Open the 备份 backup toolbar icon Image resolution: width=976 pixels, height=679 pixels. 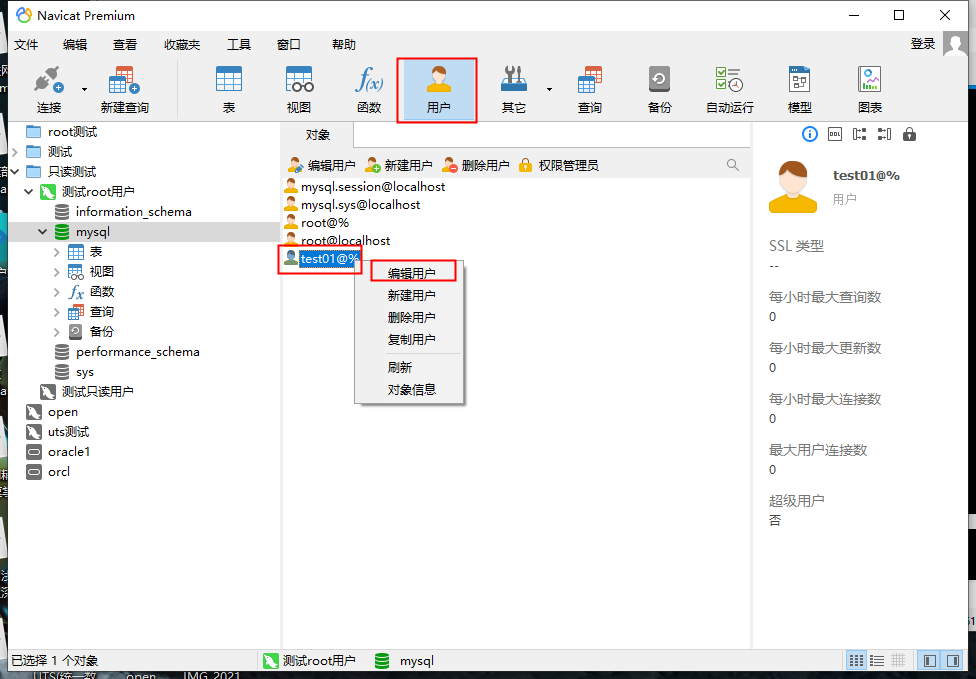(x=659, y=90)
